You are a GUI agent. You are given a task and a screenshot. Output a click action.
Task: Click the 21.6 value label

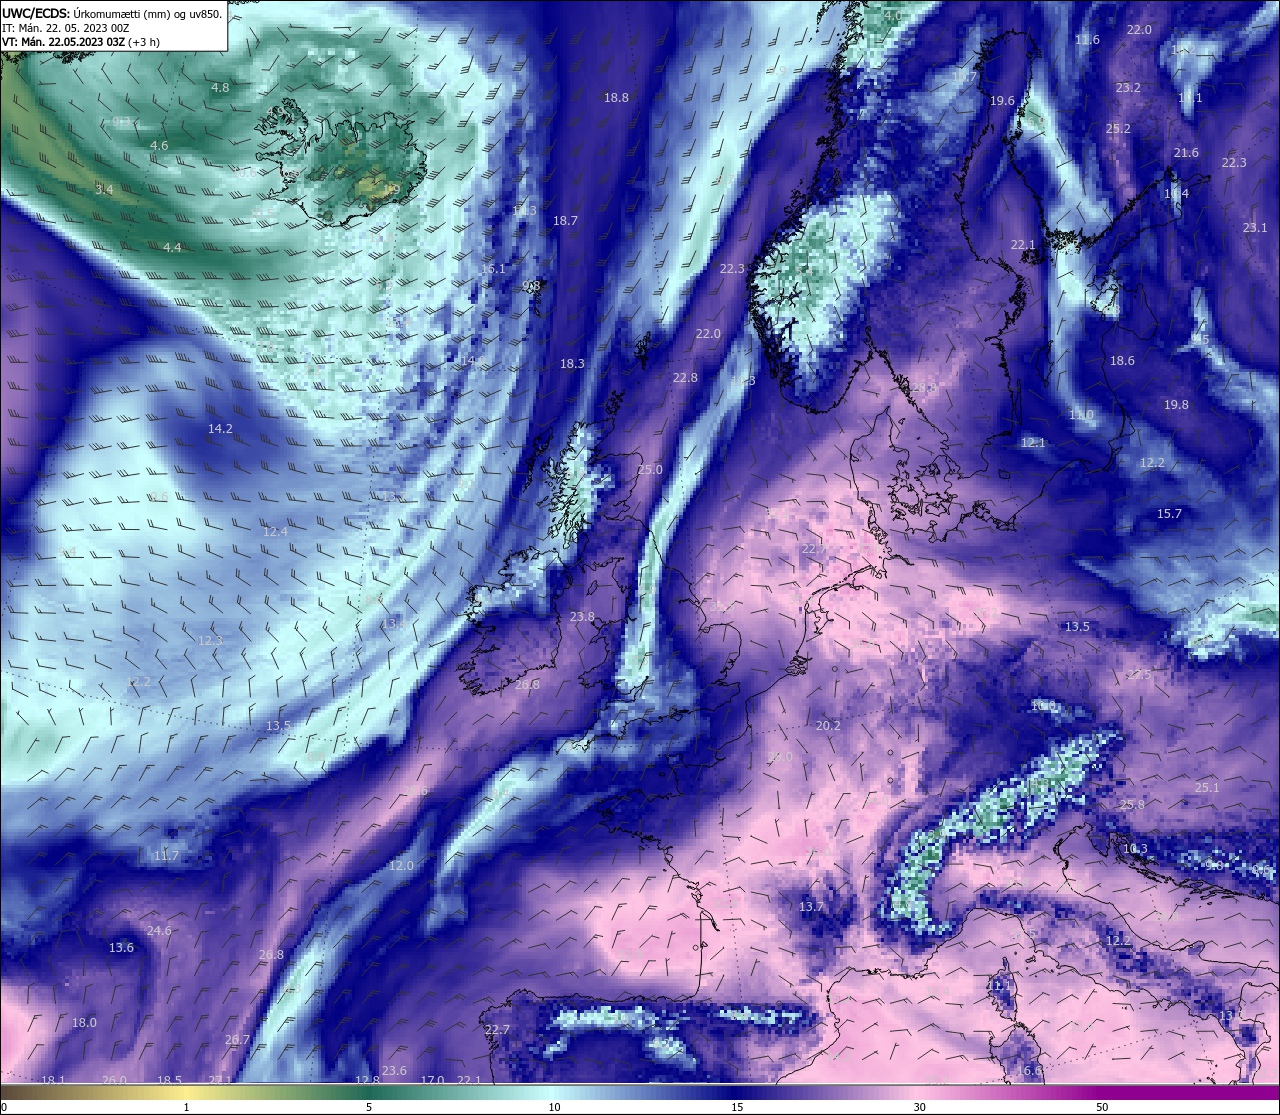[1186, 153]
